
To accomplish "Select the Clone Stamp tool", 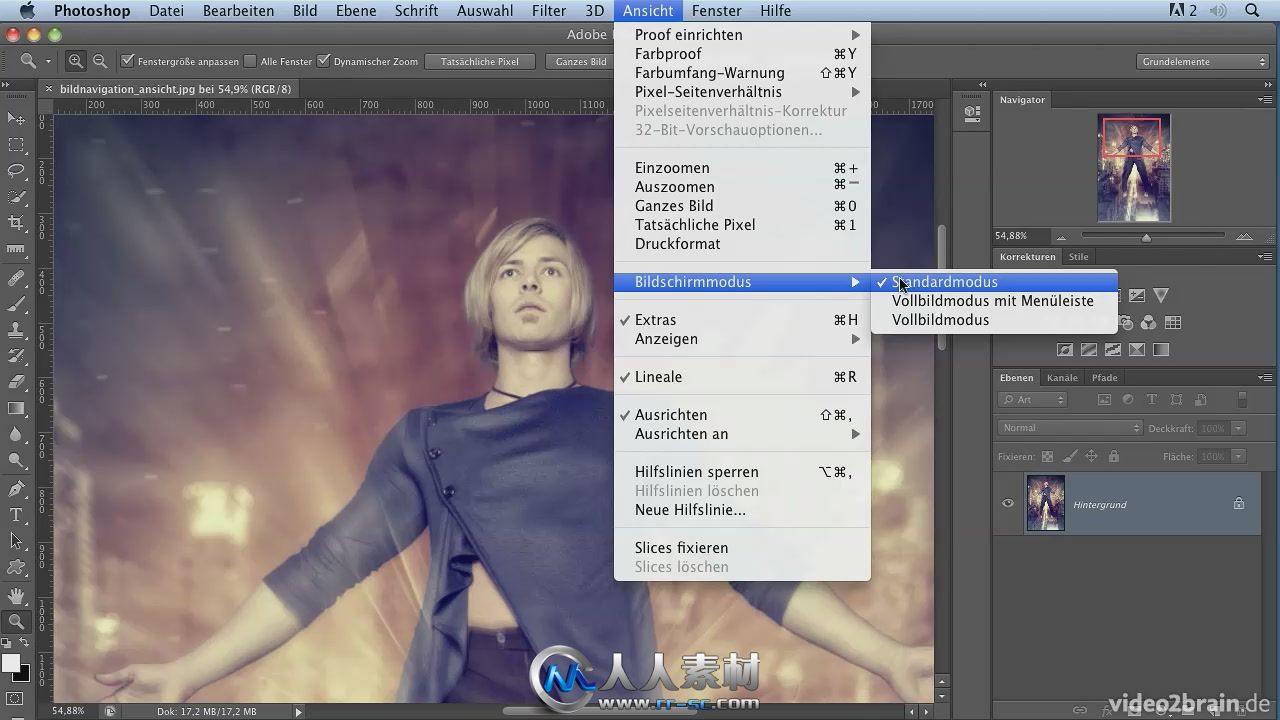I will pos(16,330).
